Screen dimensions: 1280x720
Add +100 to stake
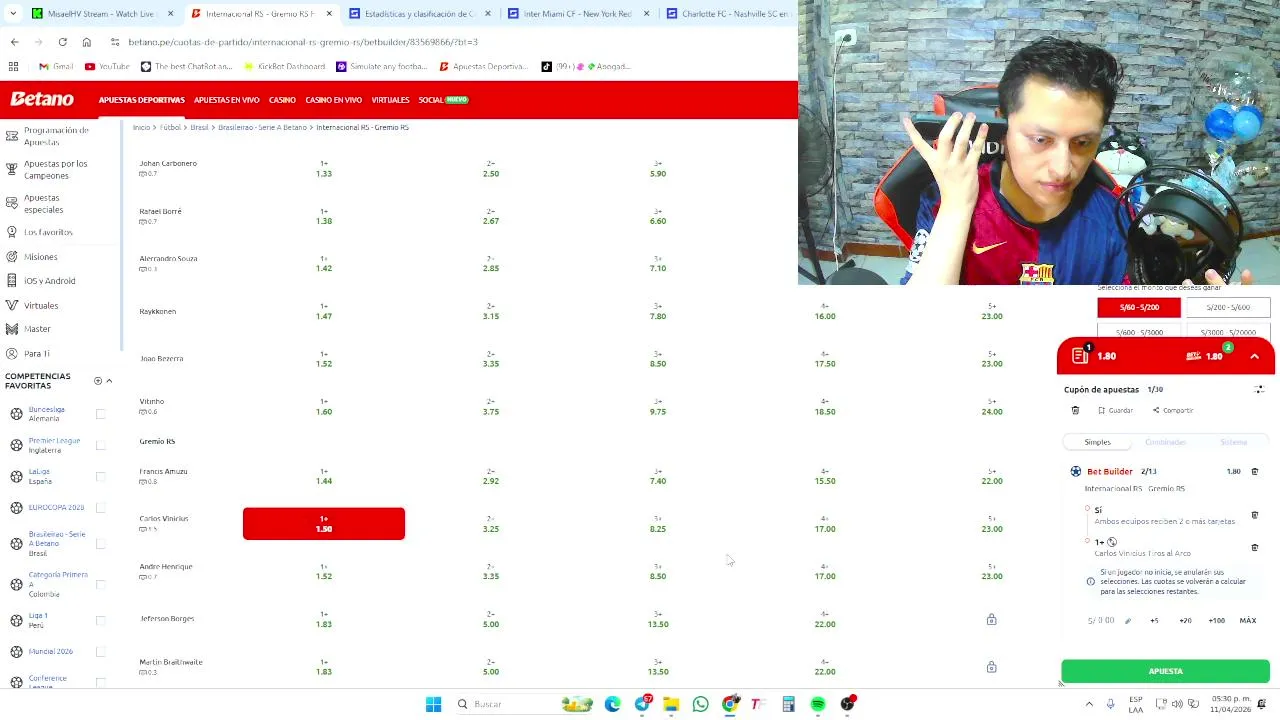click(x=1216, y=620)
